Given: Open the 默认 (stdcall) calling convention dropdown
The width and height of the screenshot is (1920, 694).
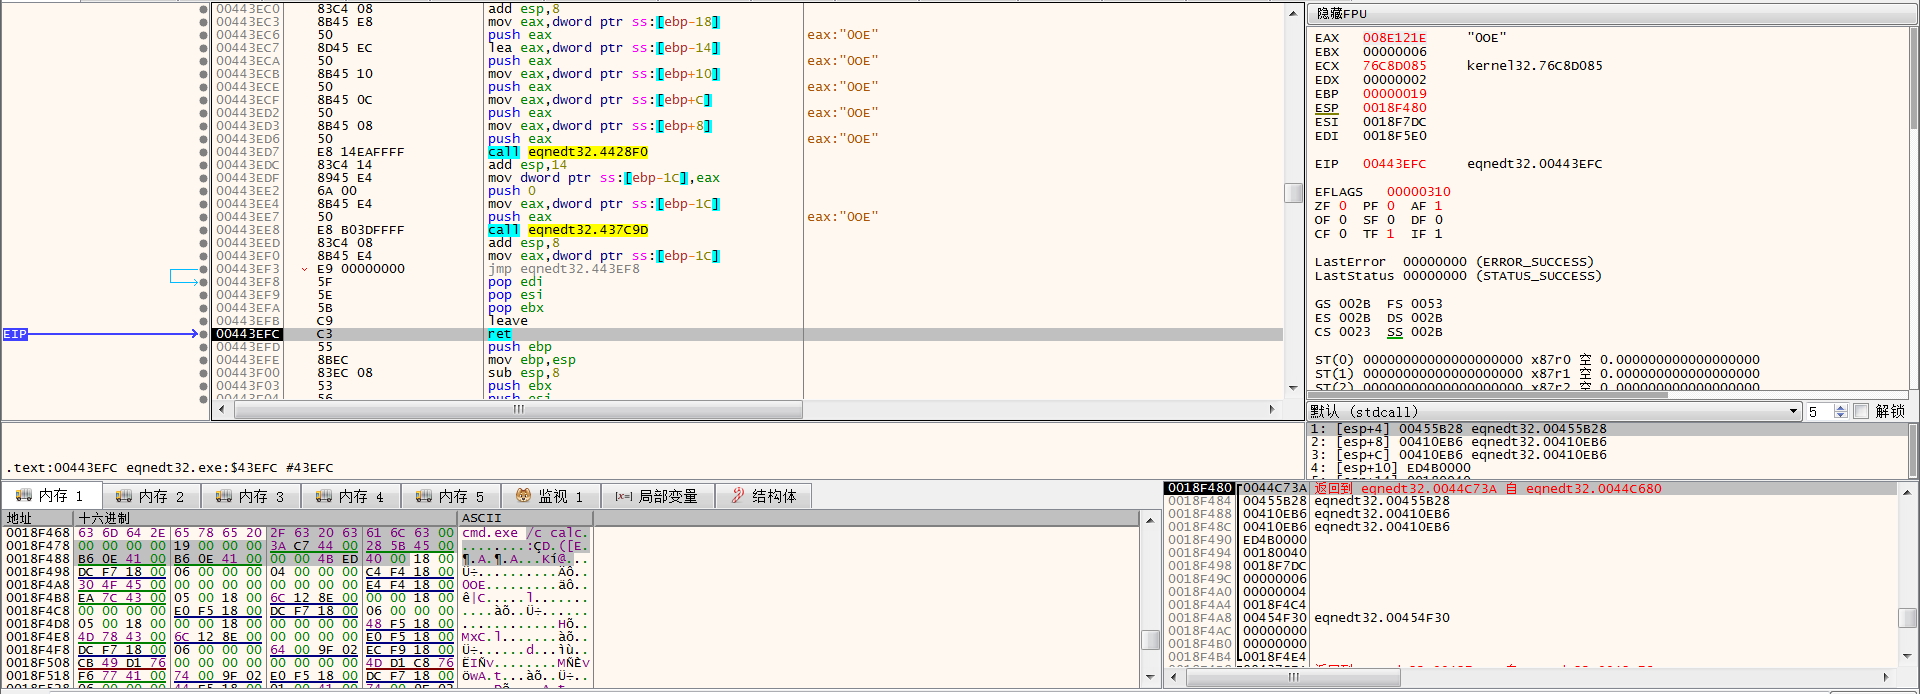Looking at the screenshot, I should click(1554, 412).
